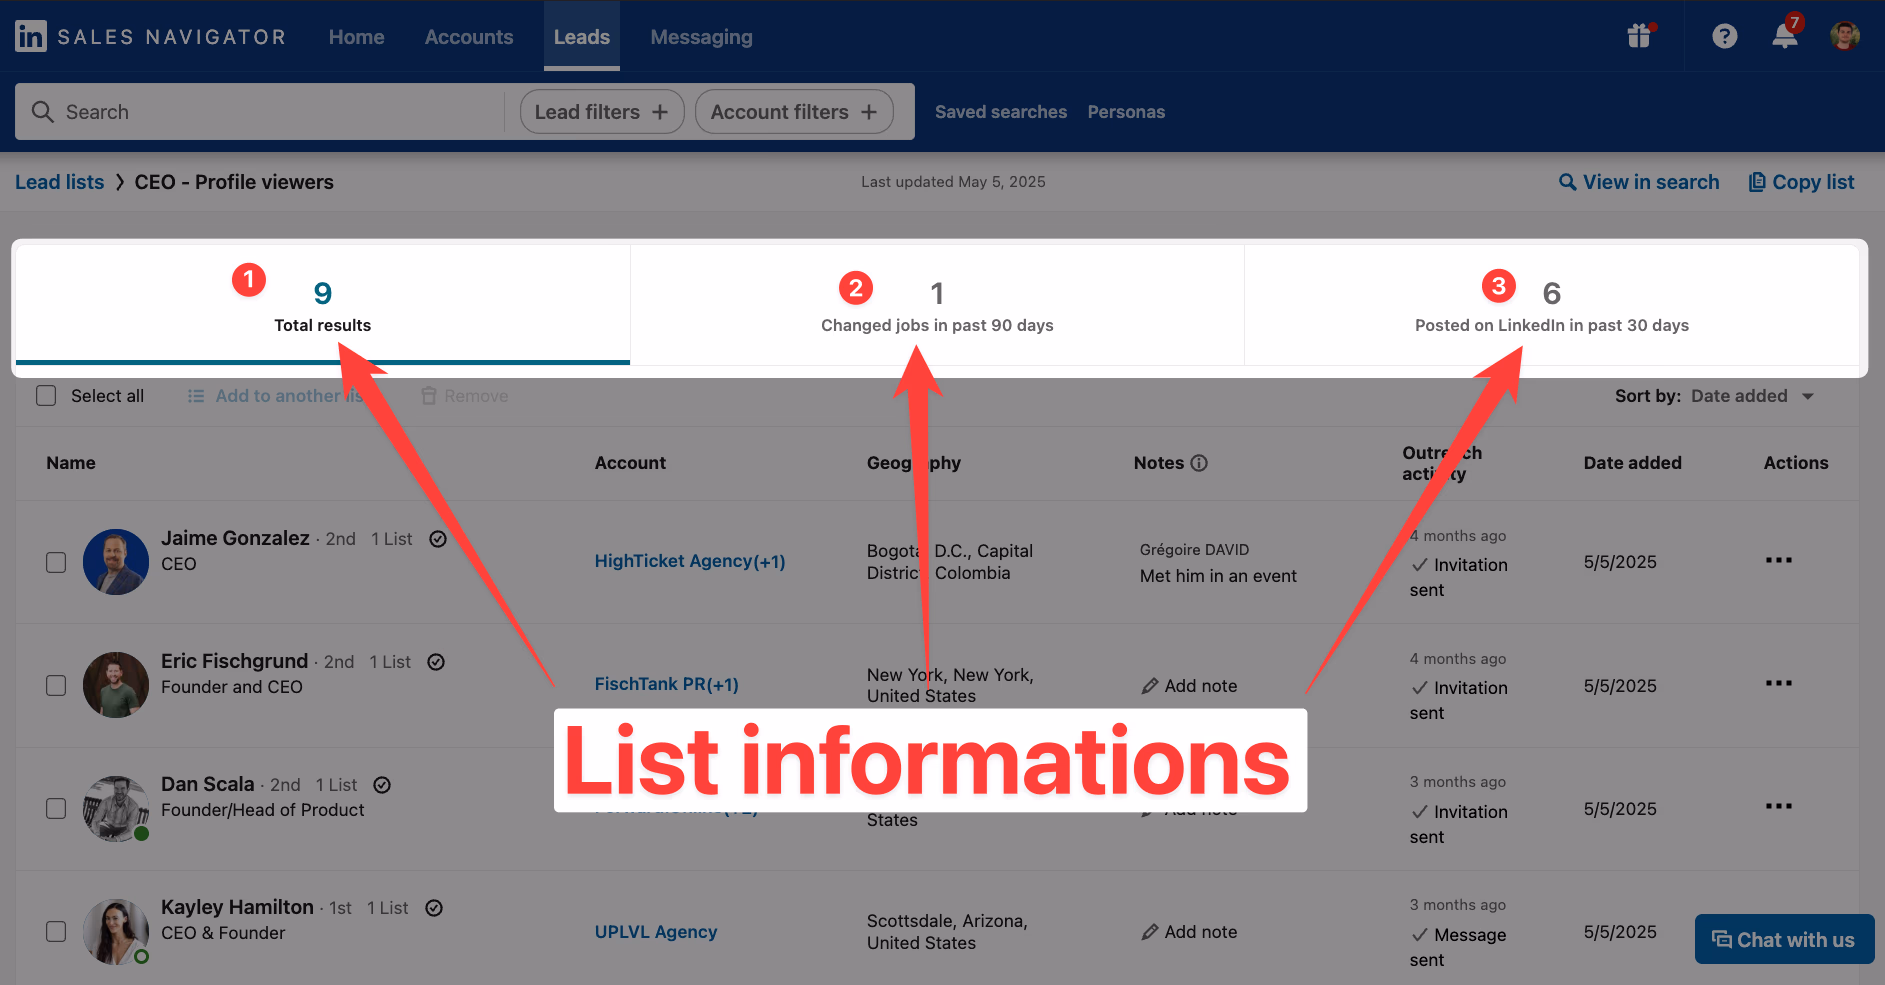Open the LinkedIn logo home
This screenshot has height=985, width=1885.
31,36
